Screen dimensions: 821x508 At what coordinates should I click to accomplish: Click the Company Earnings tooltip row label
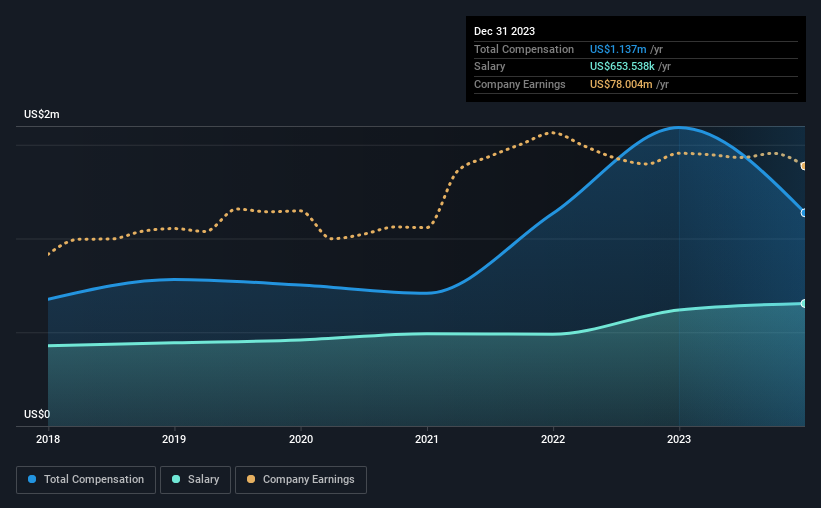519,84
